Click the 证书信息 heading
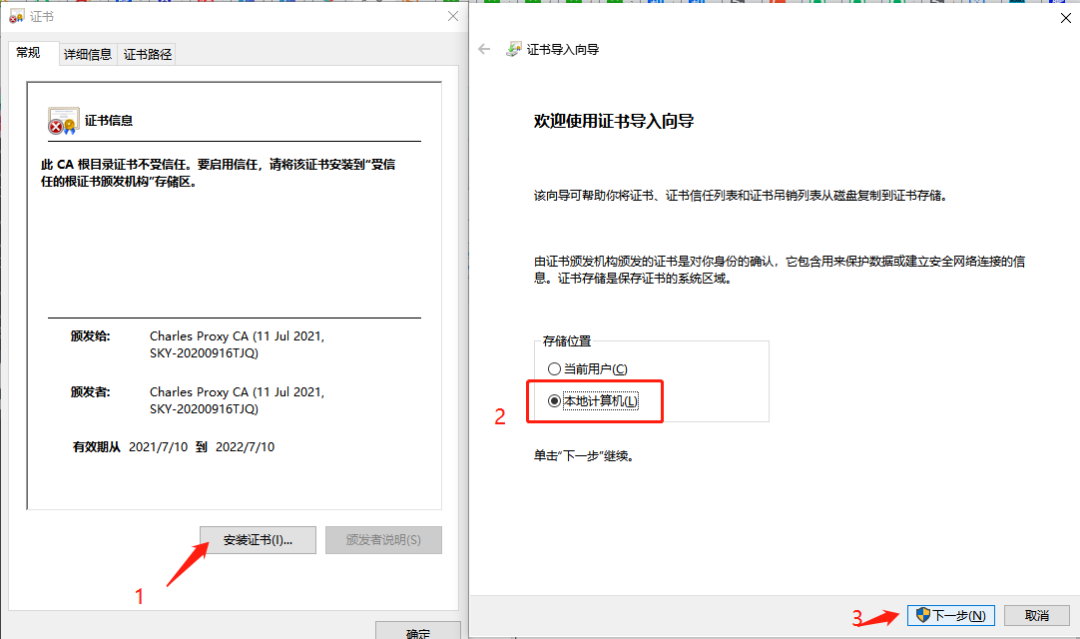The width and height of the screenshot is (1080, 639). 109,121
